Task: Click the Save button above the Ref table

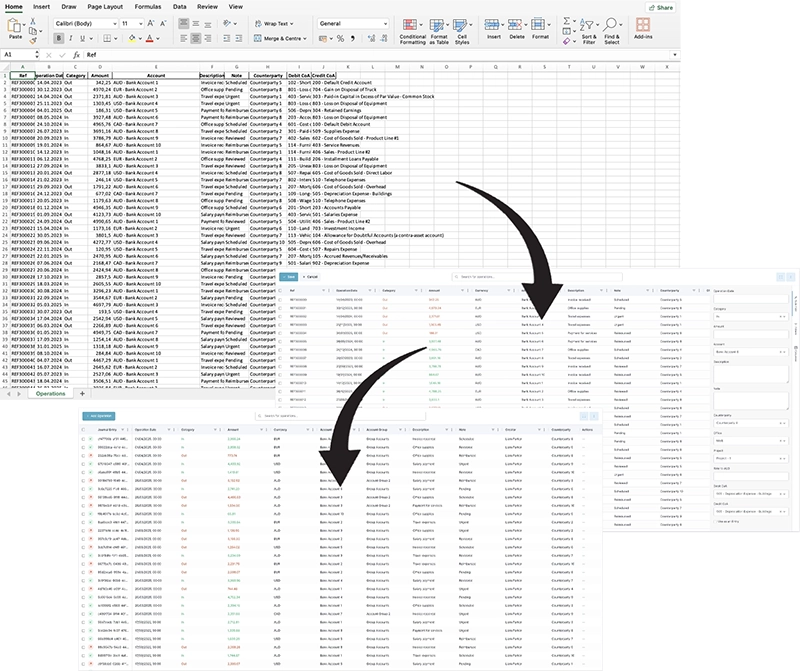Action: [289, 276]
